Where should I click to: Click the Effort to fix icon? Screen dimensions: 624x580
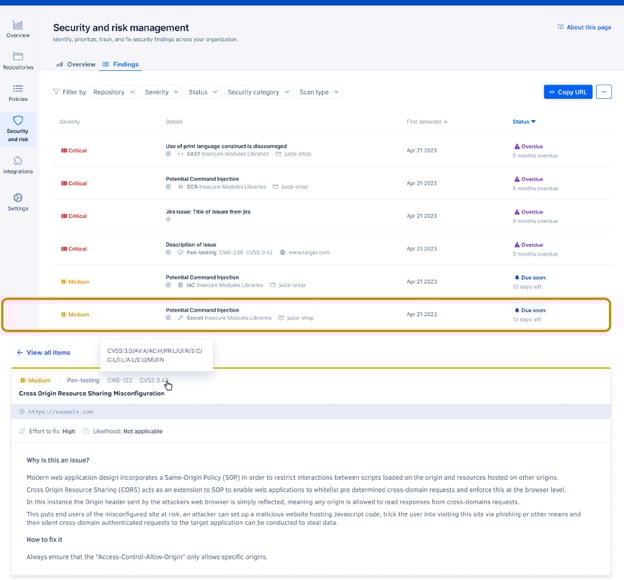(x=22, y=431)
